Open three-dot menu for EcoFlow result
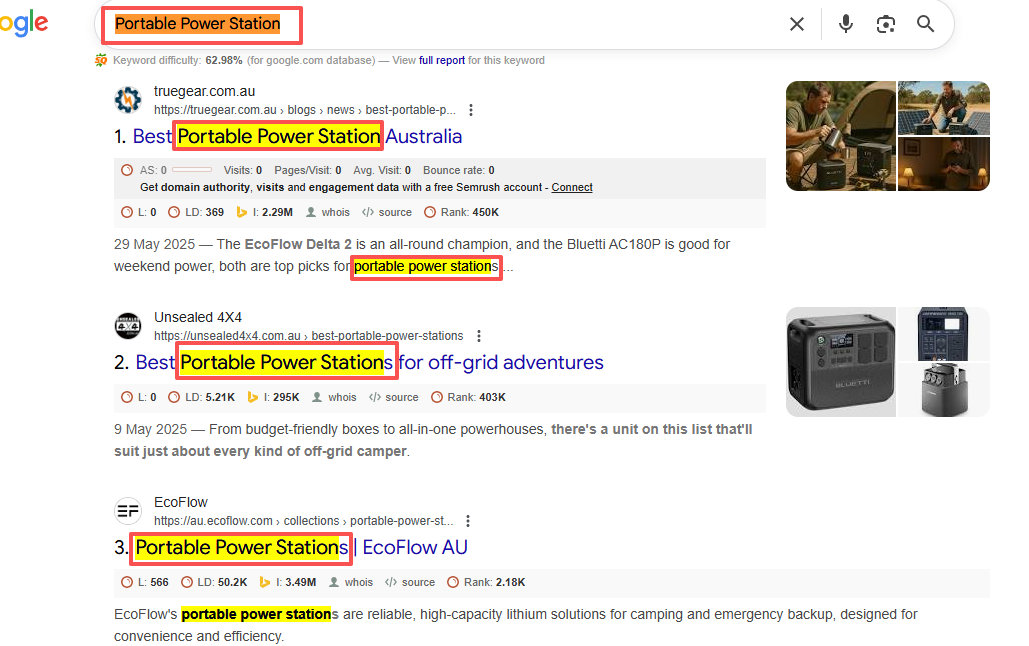This screenshot has height=646, width=1029. tap(468, 521)
